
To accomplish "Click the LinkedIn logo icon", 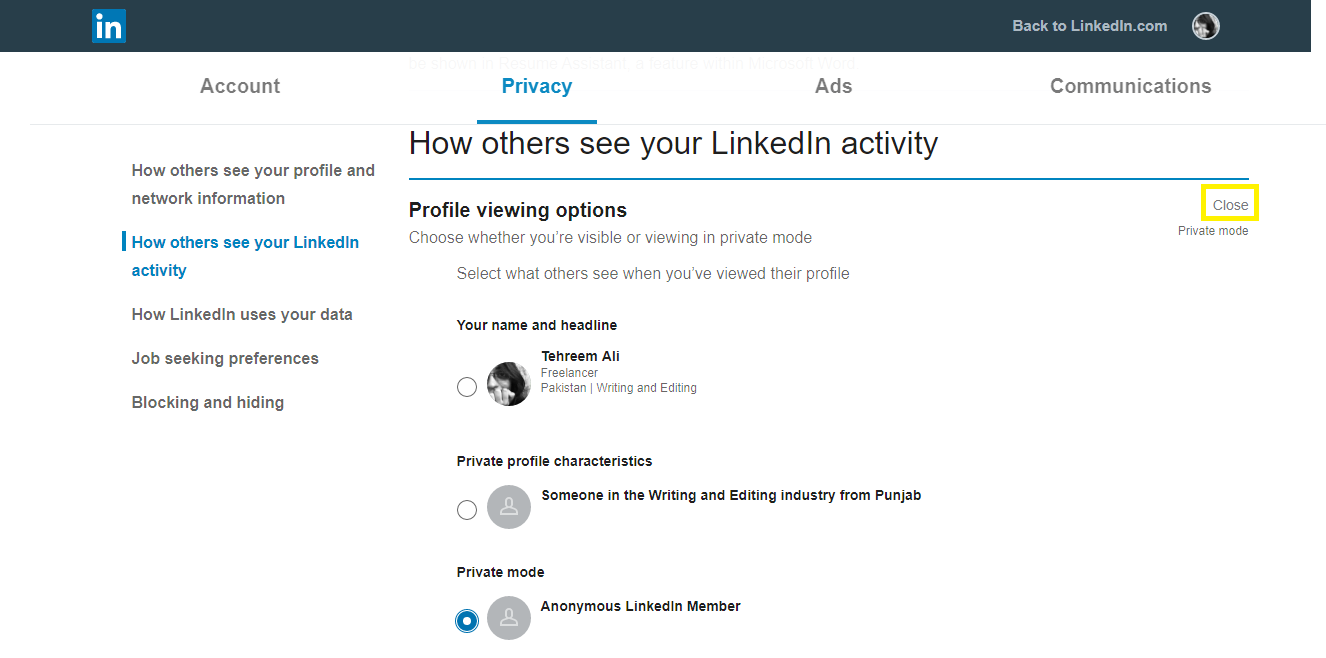I will click(109, 26).
